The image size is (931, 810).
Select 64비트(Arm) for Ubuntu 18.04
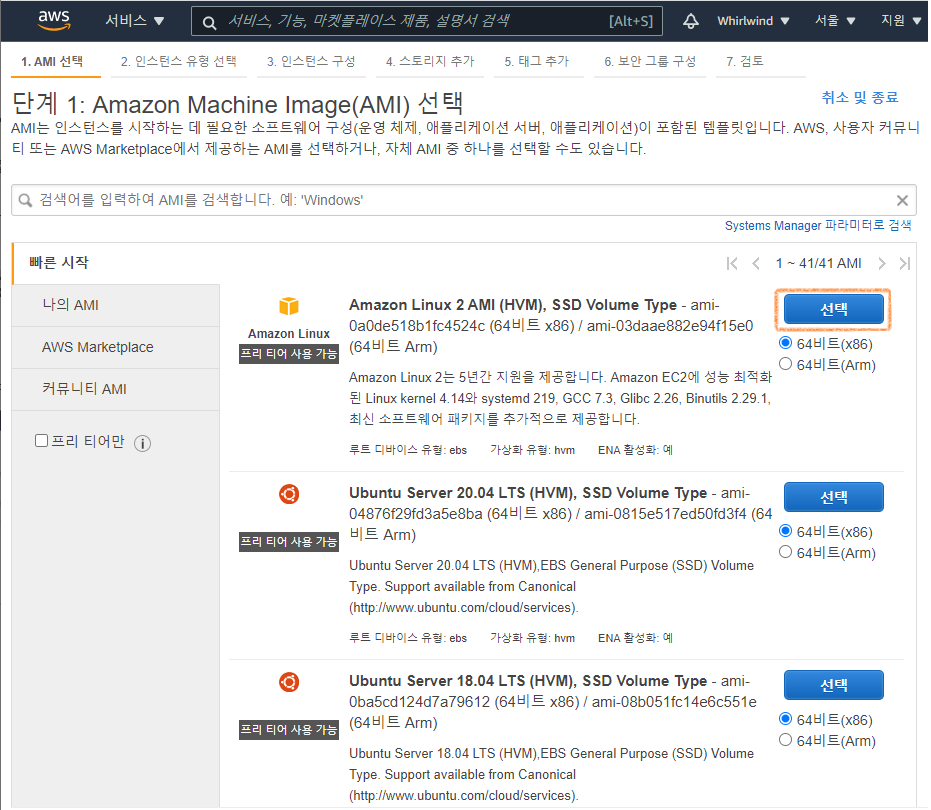tap(786, 739)
